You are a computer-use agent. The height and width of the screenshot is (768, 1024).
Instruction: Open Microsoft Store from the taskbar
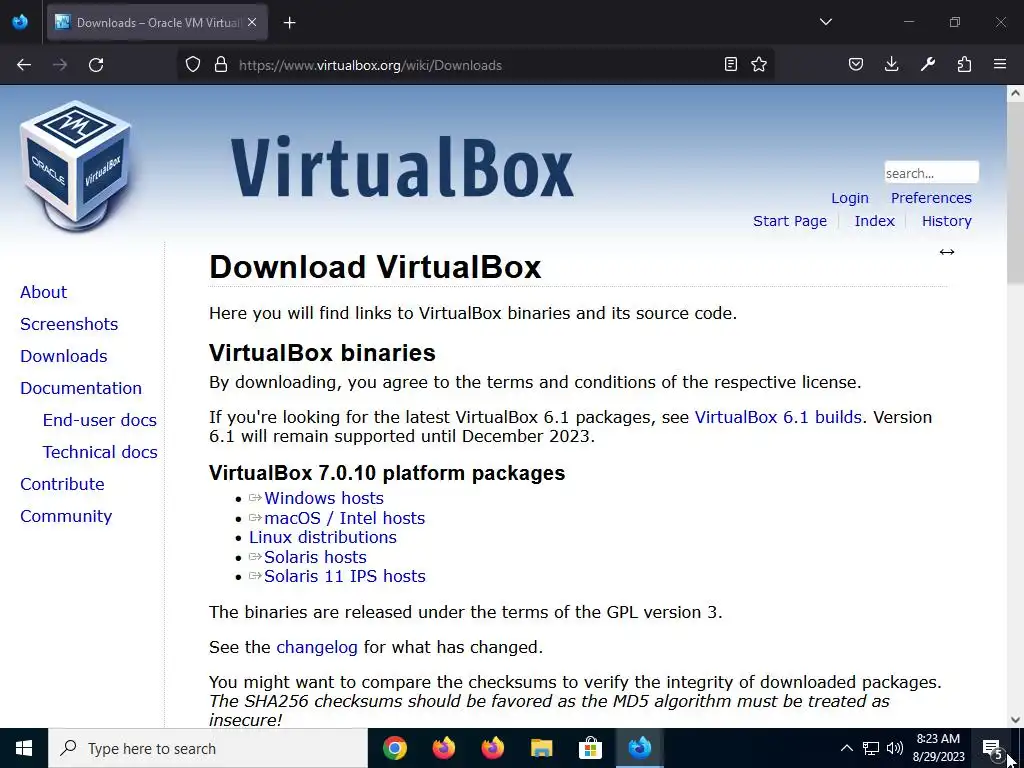pos(590,748)
